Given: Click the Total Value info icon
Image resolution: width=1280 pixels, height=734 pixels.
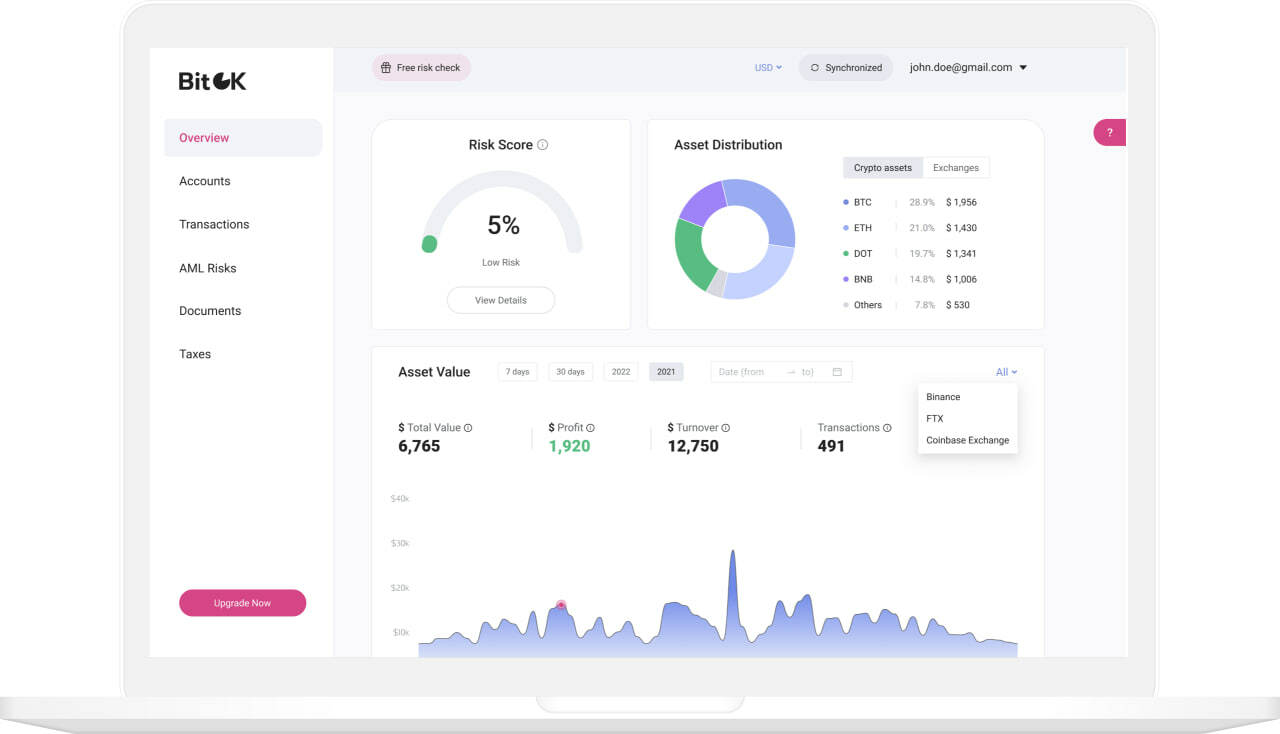Looking at the screenshot, I should coord(468,428).
